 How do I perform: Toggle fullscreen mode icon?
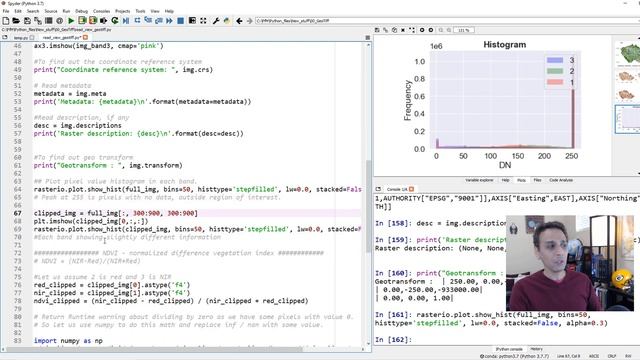(203, 20)
